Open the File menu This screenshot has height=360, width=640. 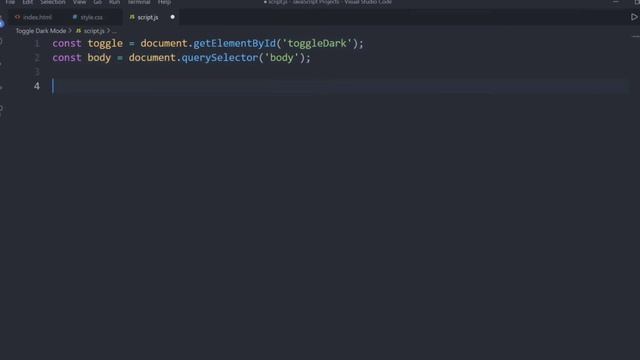(10, 2)
